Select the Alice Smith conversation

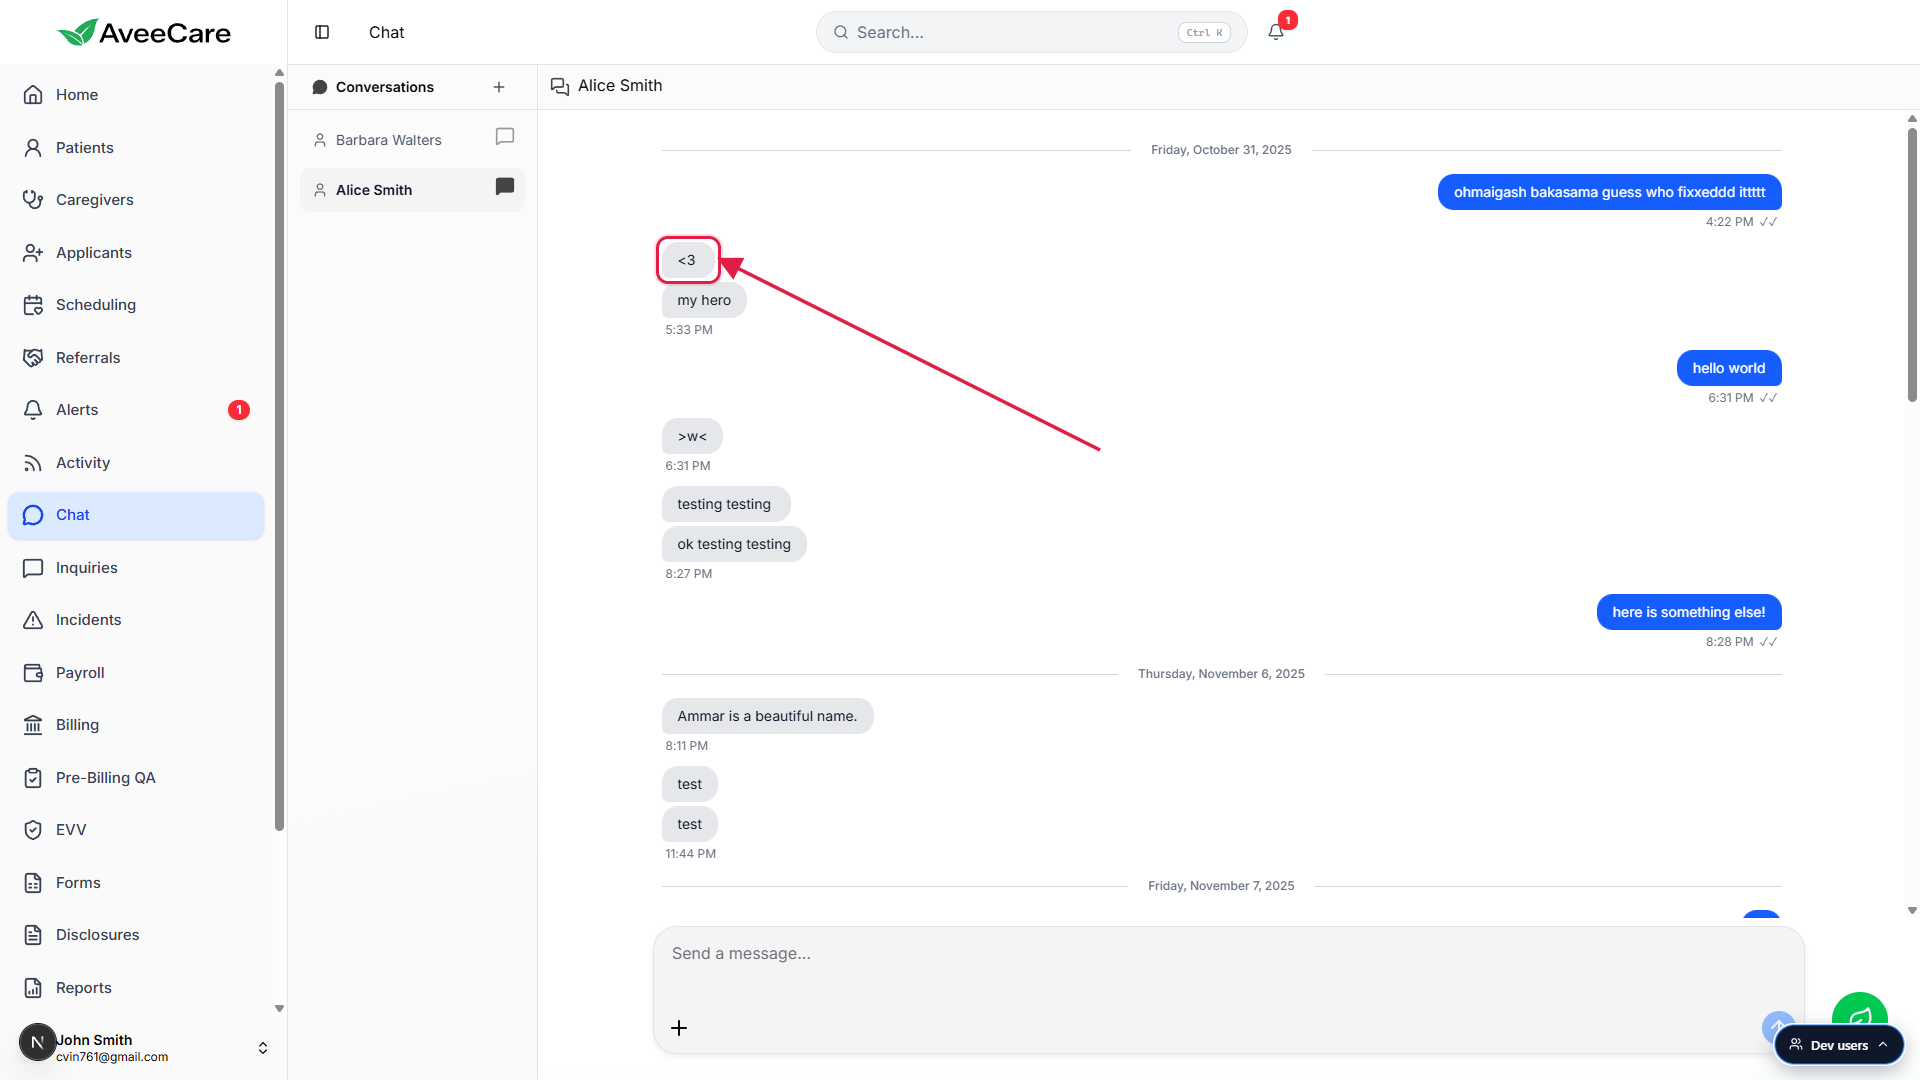[412, 190]
